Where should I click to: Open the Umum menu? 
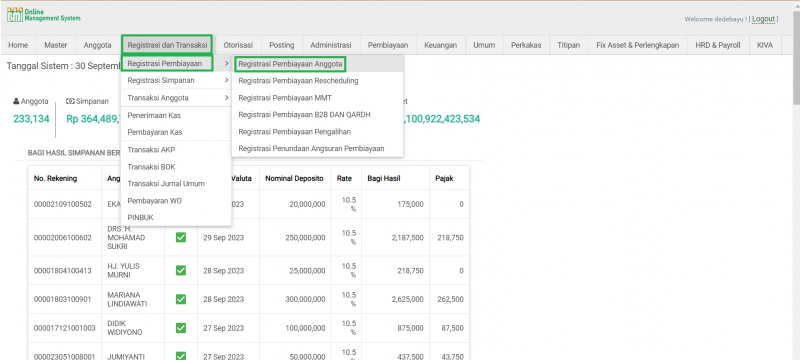(x=484, y=45)
